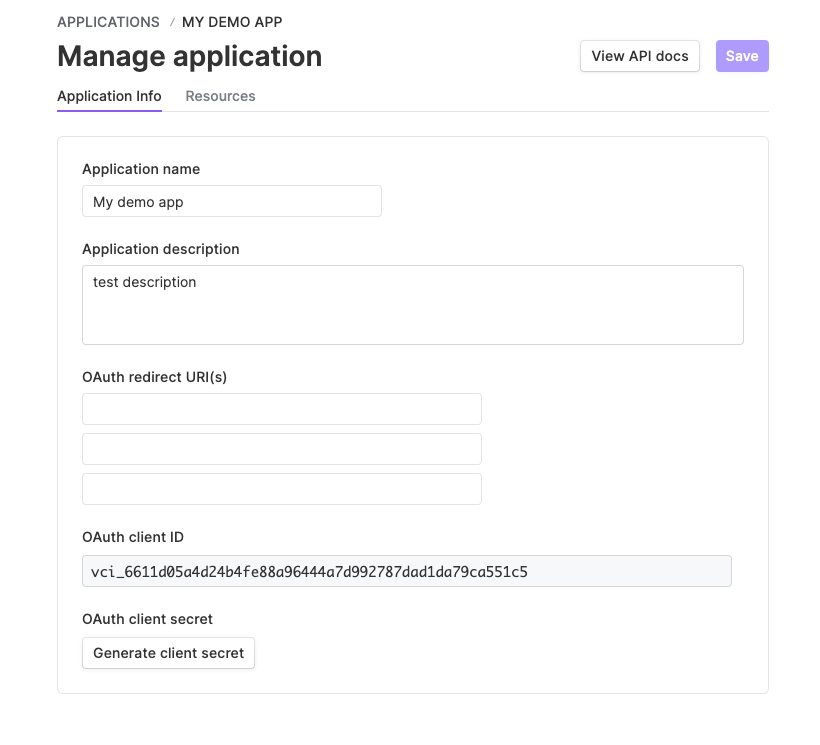Click the OAuth redirect URI(s) label

point(154,377)
